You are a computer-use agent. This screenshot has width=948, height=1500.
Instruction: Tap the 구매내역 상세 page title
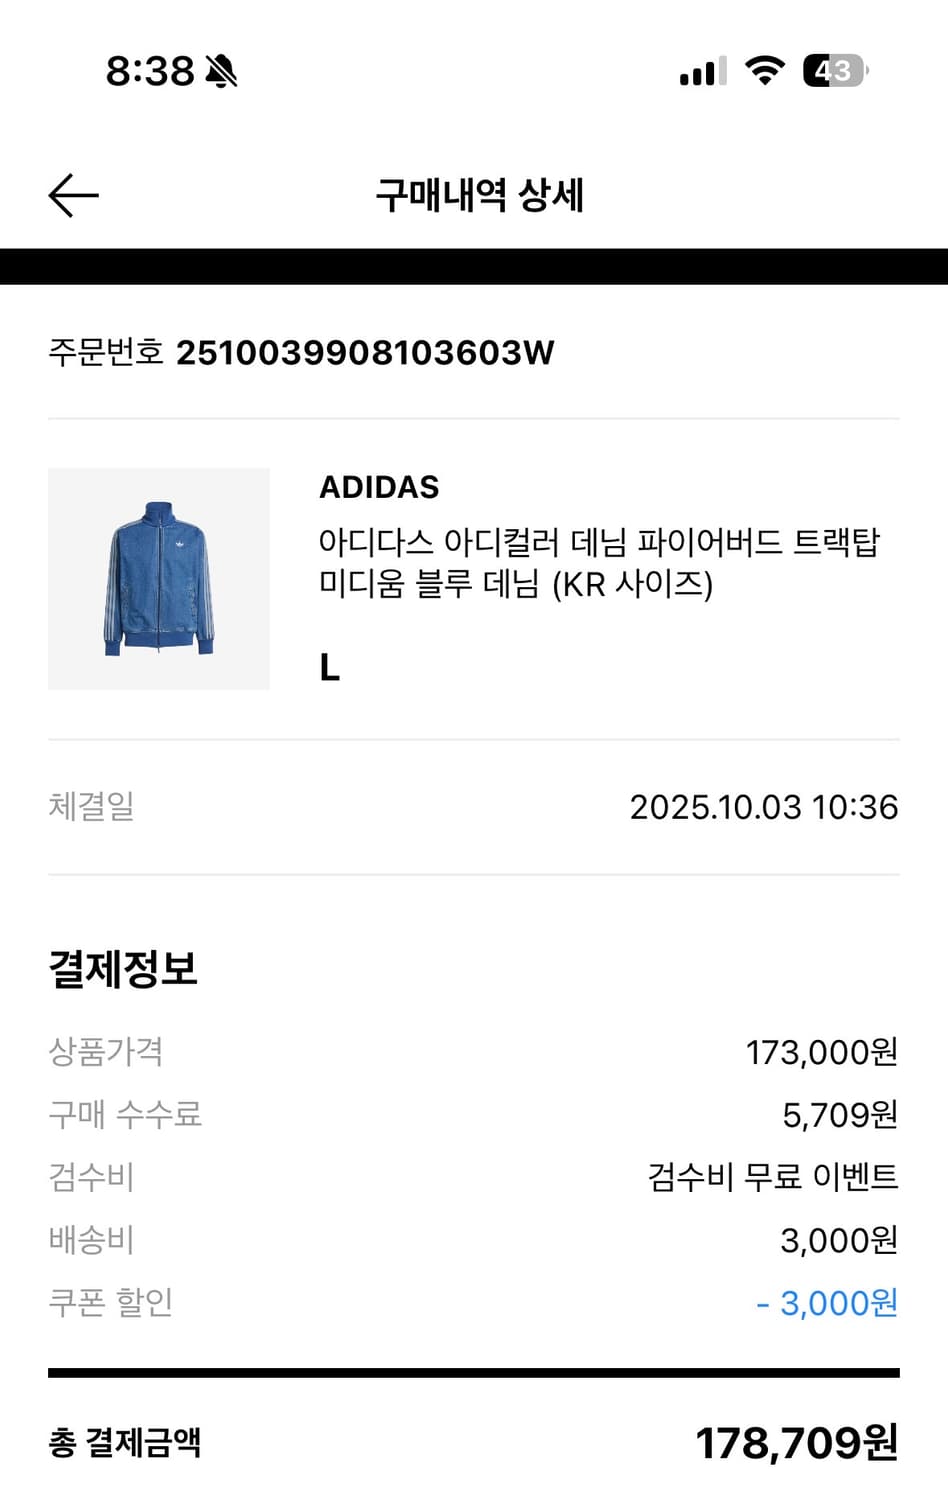(x=479, y=195)
